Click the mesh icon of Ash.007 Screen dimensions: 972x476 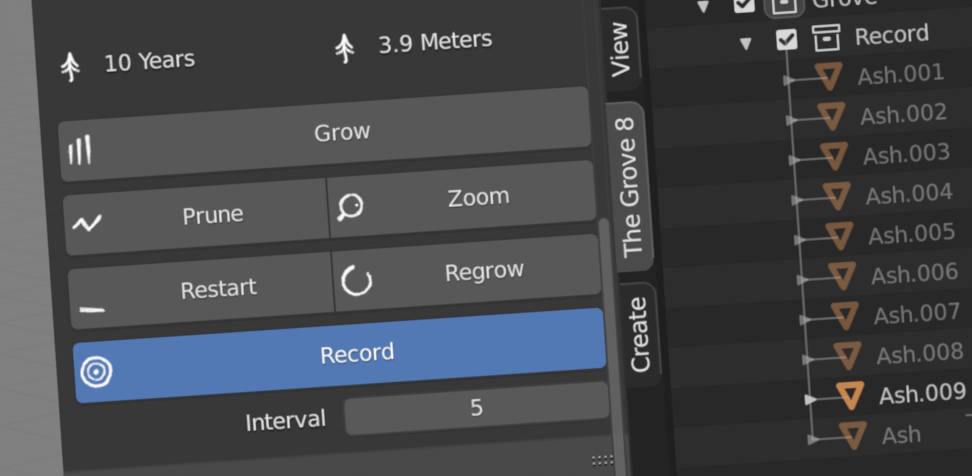click(844, 315)
